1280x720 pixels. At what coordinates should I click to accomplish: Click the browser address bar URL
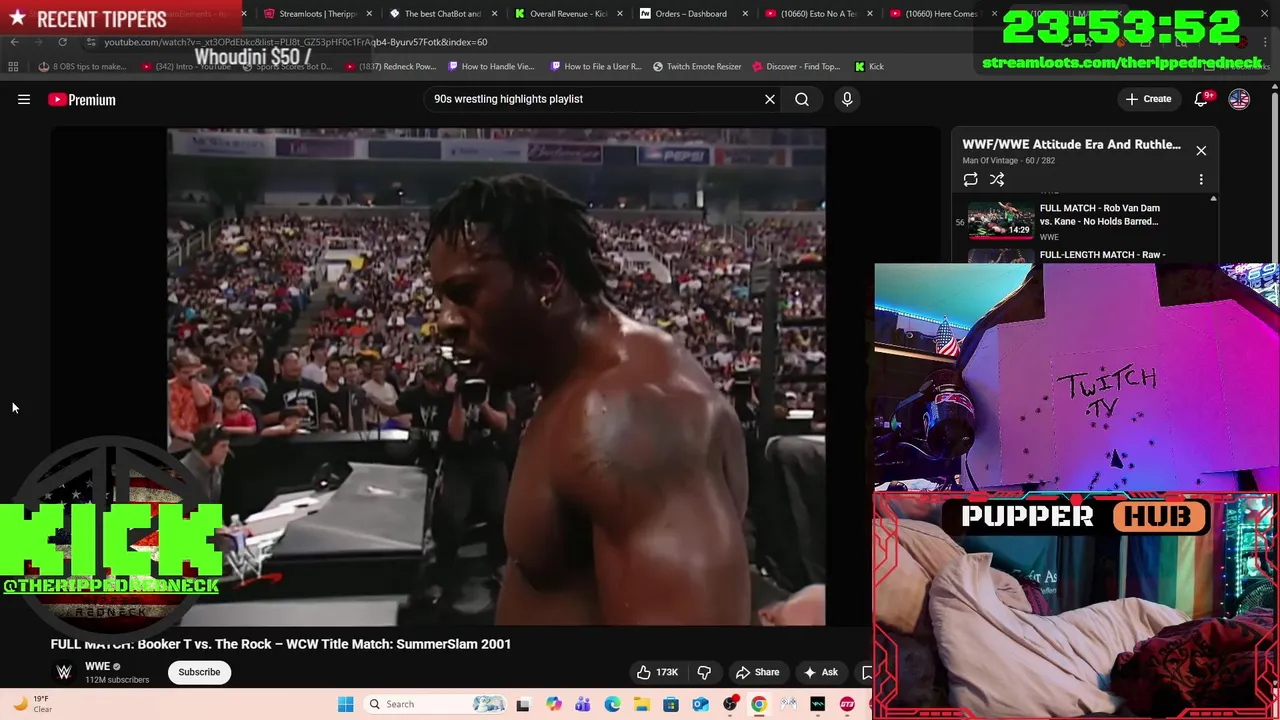tap(296, 42)
